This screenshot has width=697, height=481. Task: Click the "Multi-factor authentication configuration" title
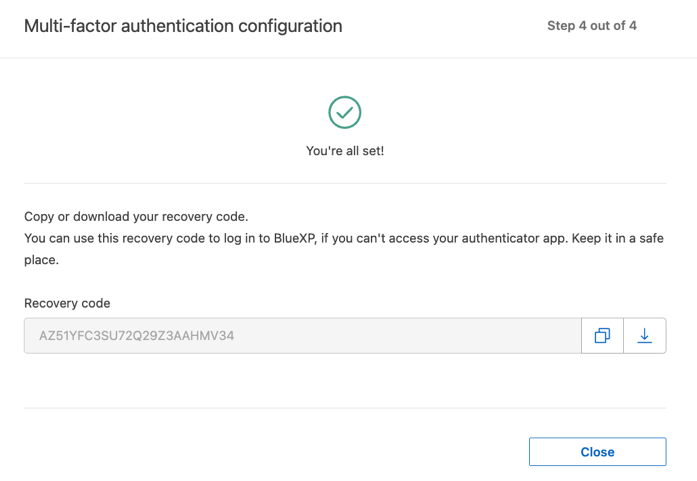183,26
